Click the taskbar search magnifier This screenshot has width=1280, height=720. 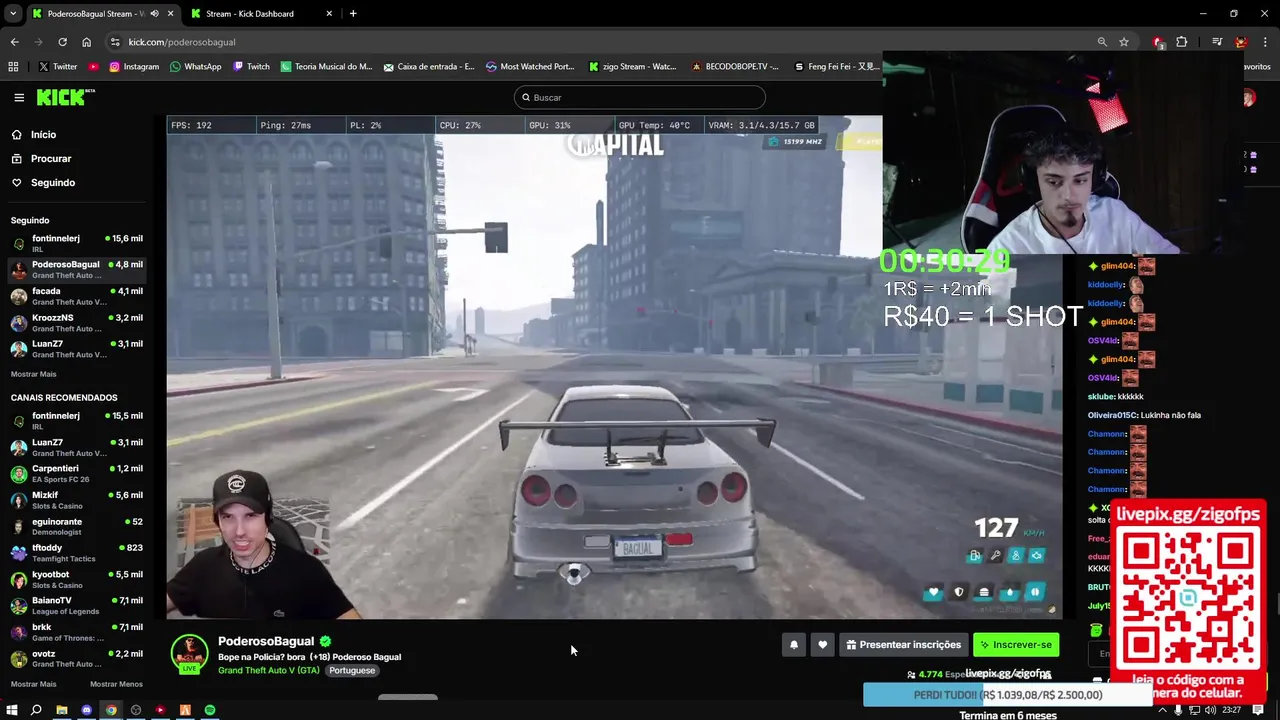pyautogui.click(x=36, y=710)
